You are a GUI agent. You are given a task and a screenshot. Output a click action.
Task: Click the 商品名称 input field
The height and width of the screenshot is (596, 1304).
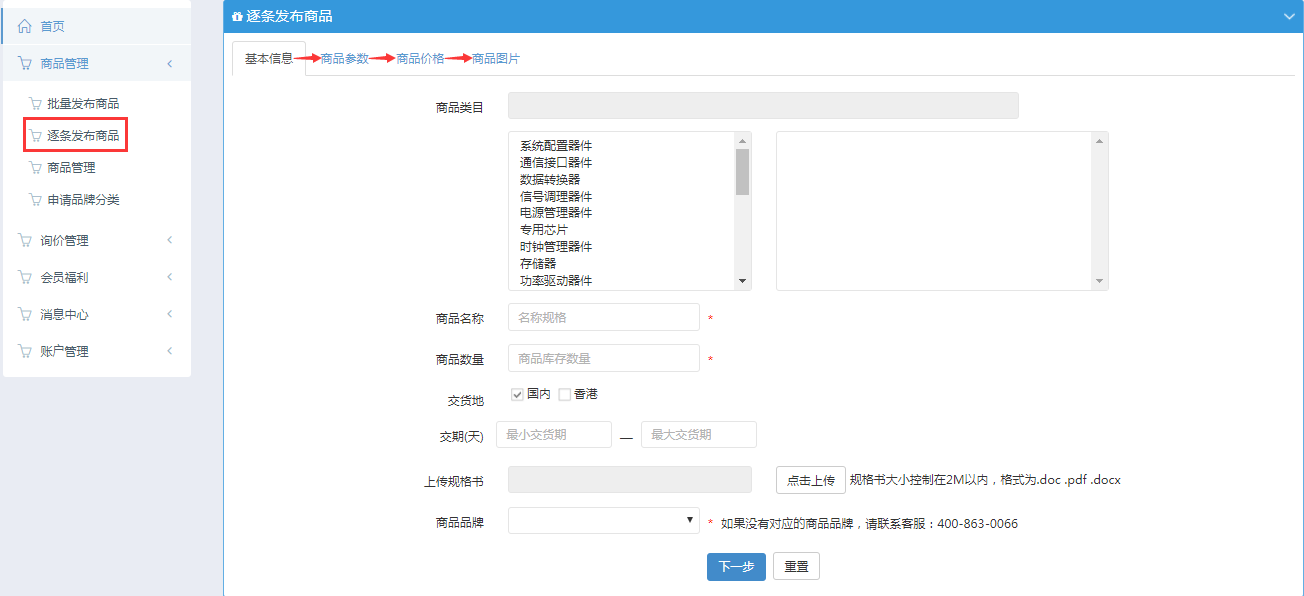[x=603, y=318]
